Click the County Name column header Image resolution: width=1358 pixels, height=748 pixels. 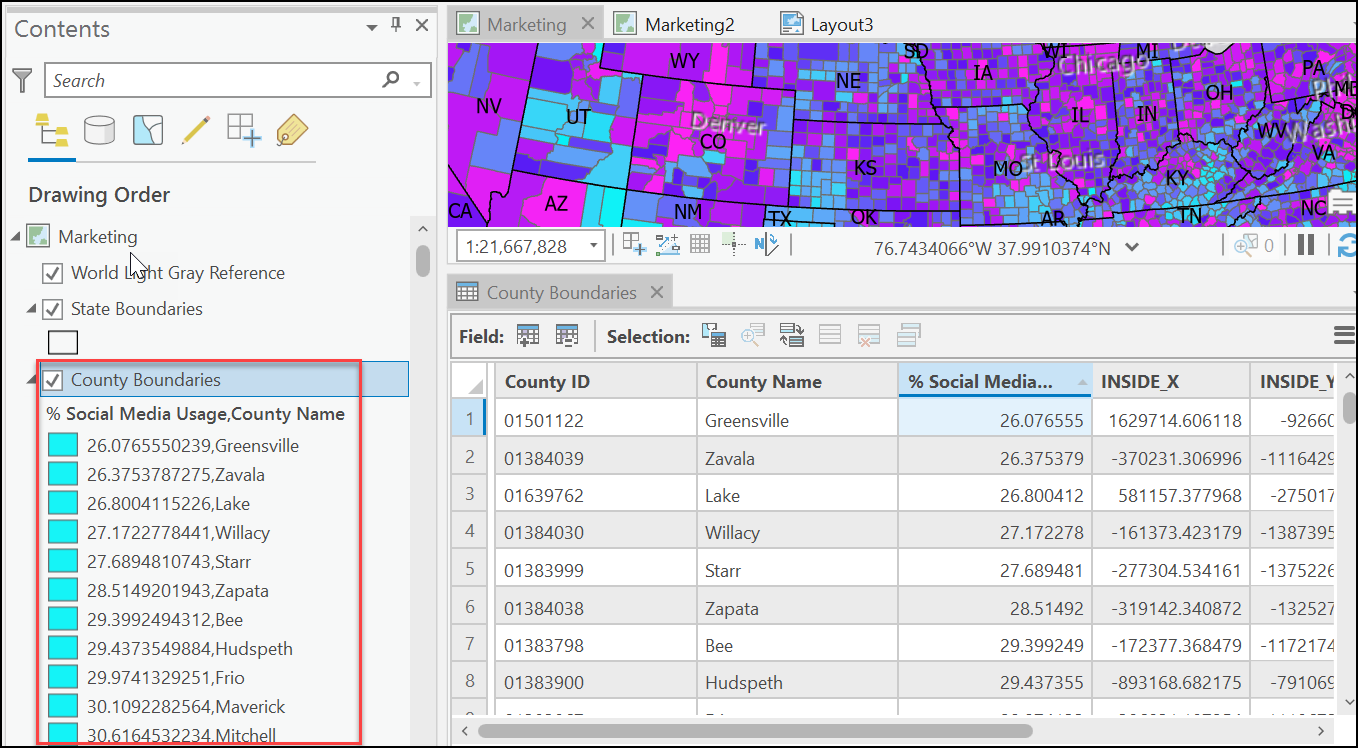[797, 381]
